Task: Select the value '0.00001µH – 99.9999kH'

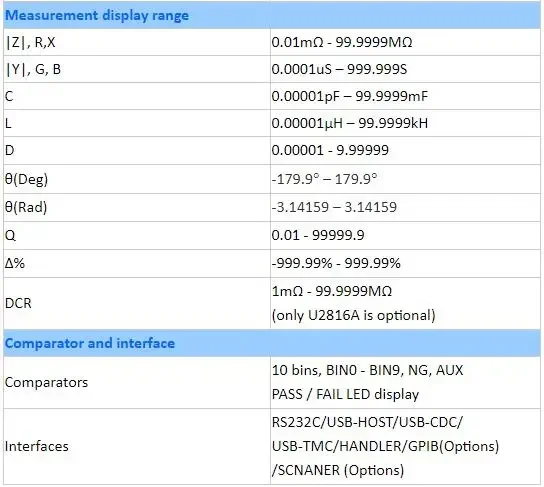Action: tap(350, 123)
